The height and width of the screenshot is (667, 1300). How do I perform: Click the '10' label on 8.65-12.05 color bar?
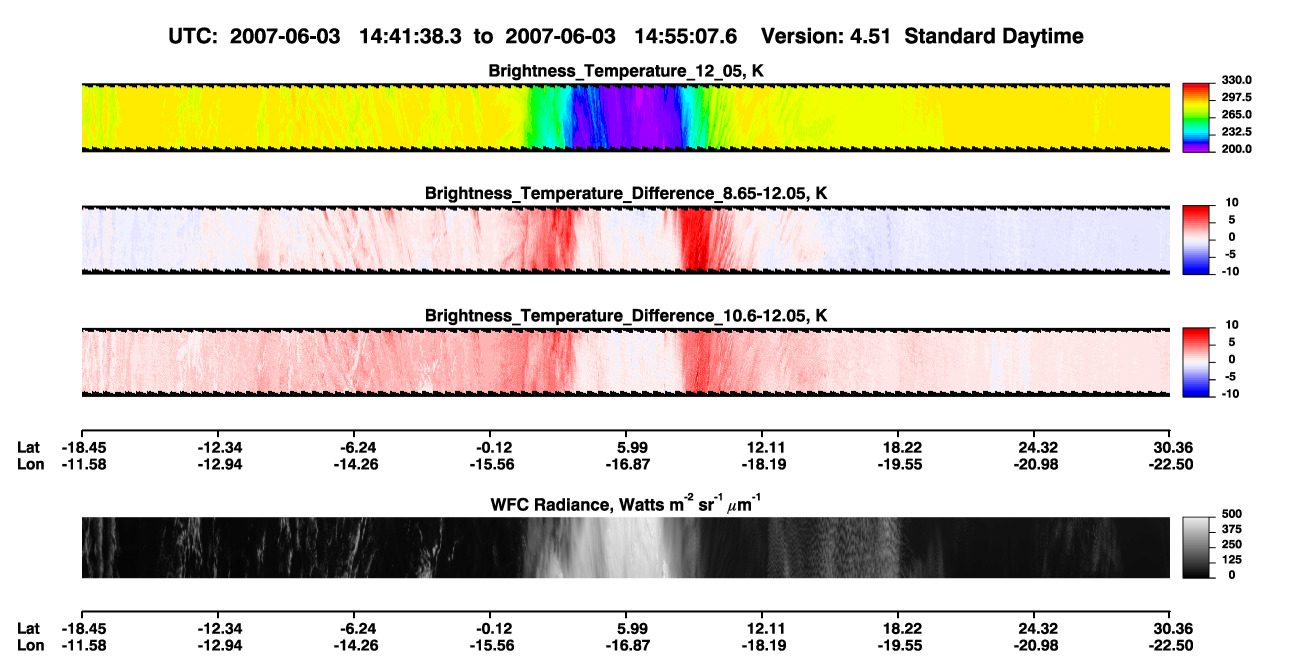1234,203
